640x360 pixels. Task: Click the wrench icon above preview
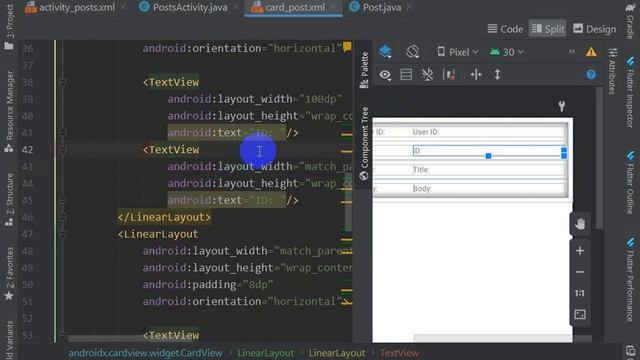562,106
